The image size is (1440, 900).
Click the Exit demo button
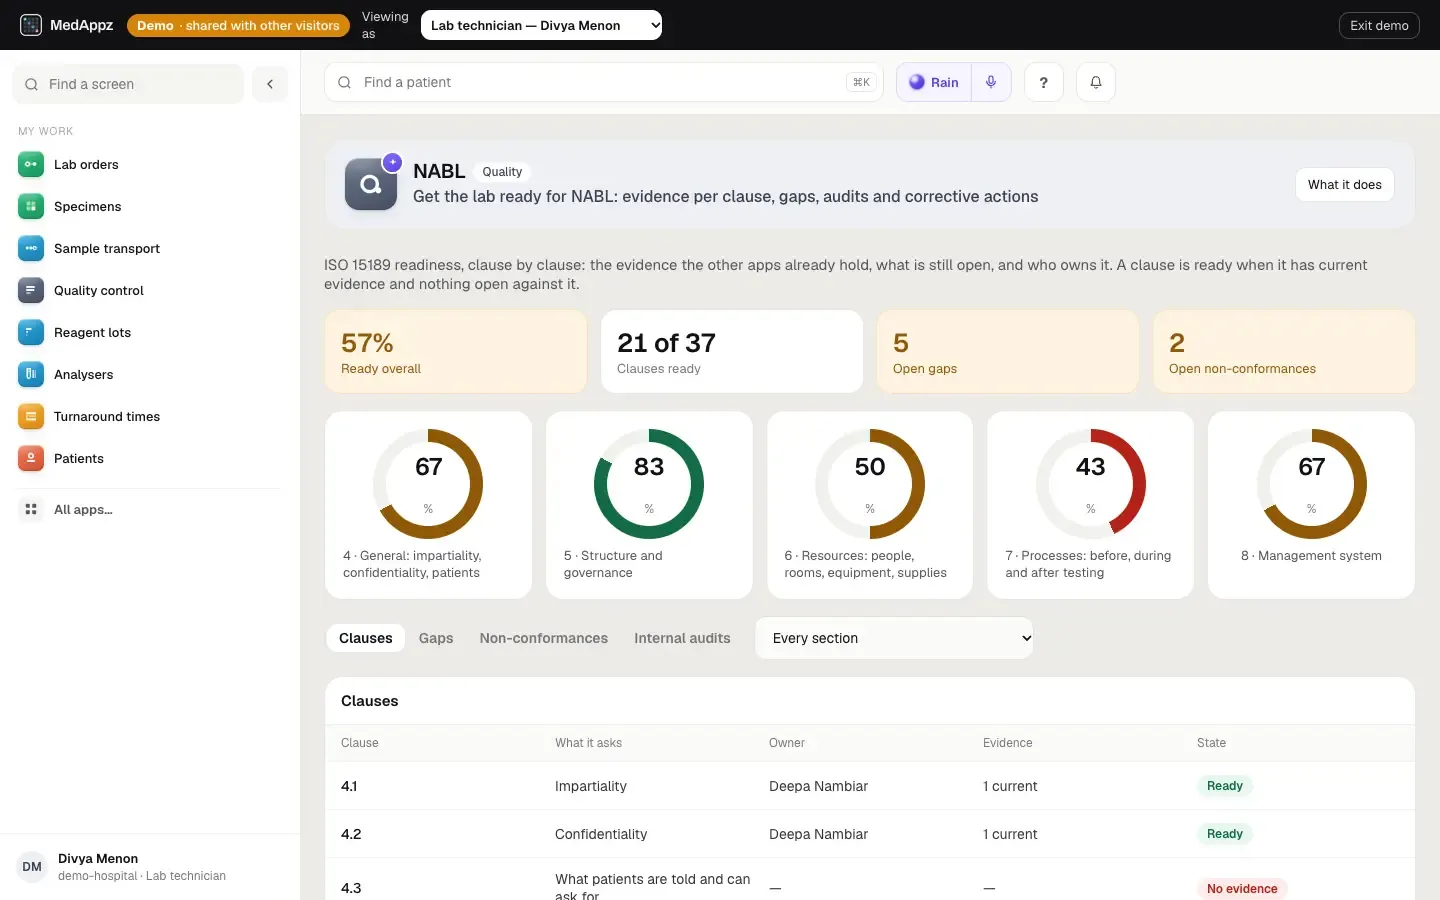(x=1379, y=25)
